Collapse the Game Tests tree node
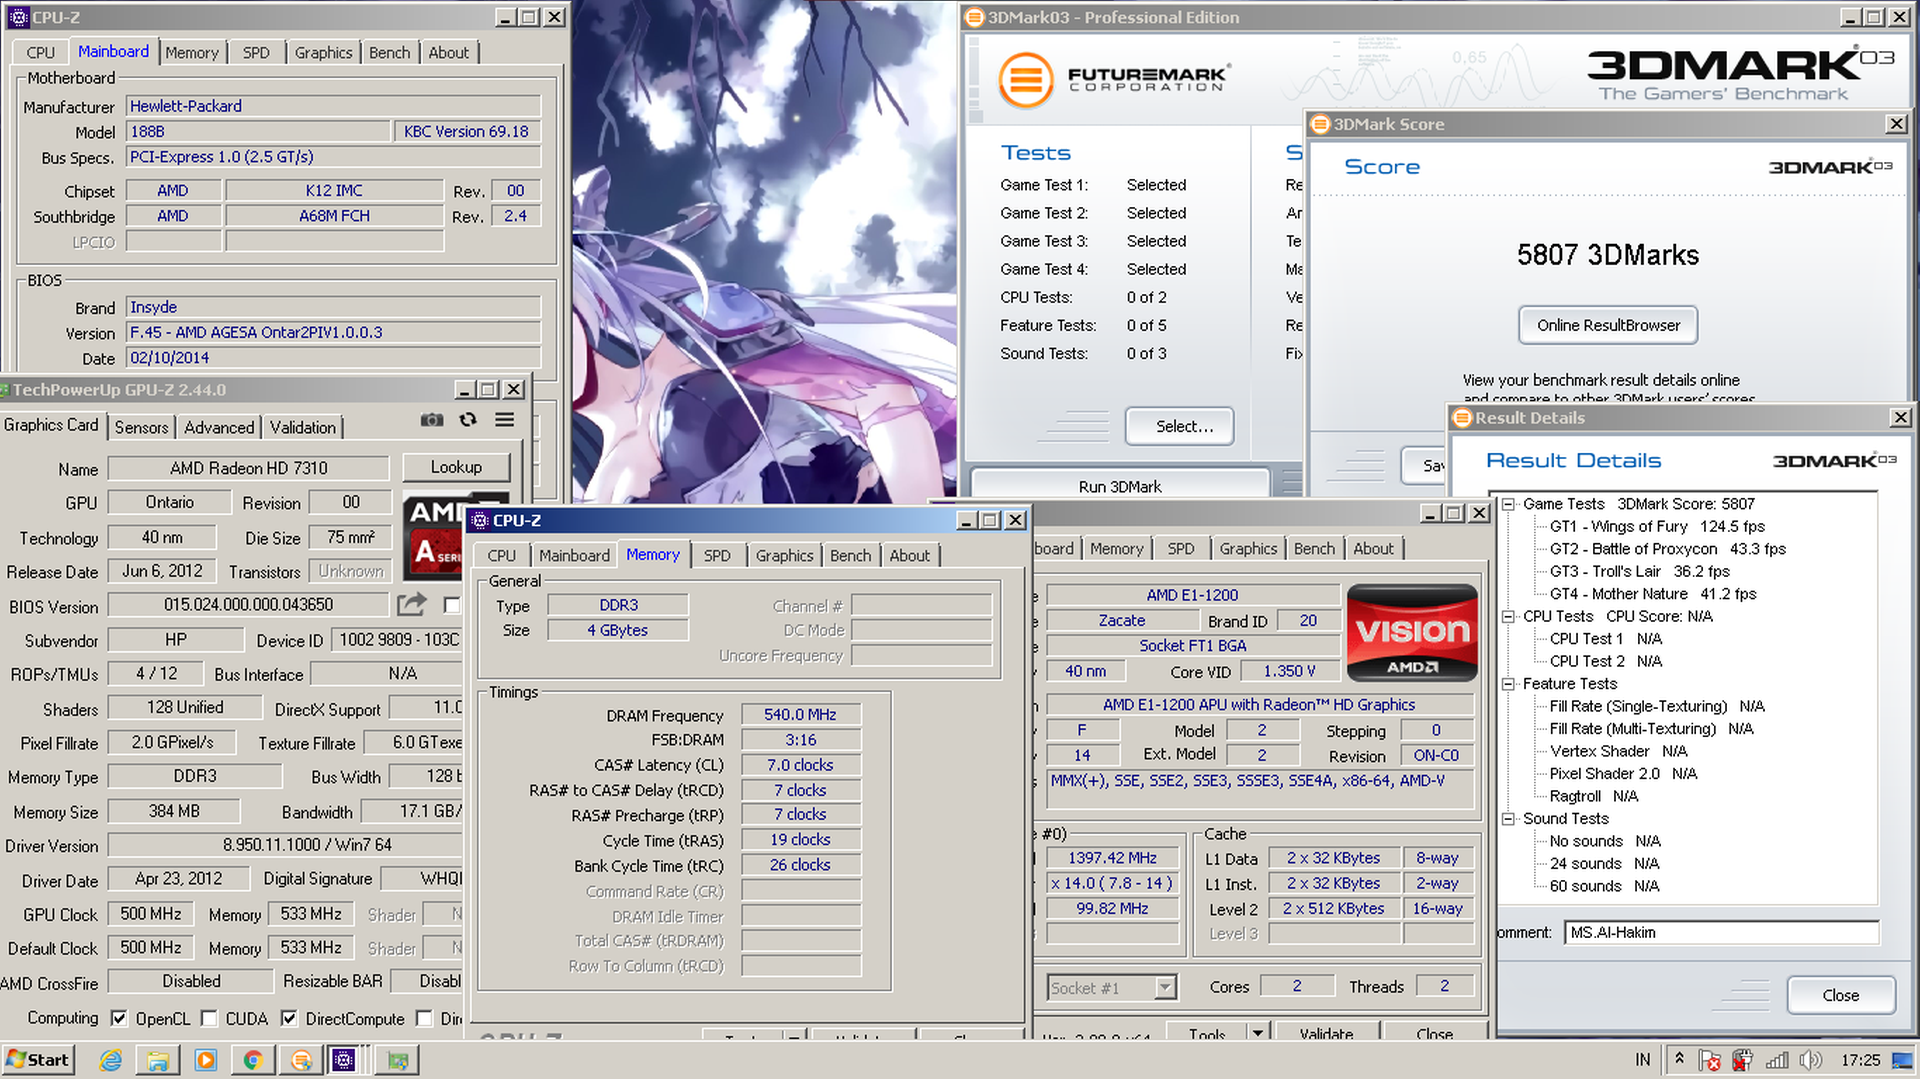The width and height of the screenshot is (1920, 1079). click(1508, 505)
